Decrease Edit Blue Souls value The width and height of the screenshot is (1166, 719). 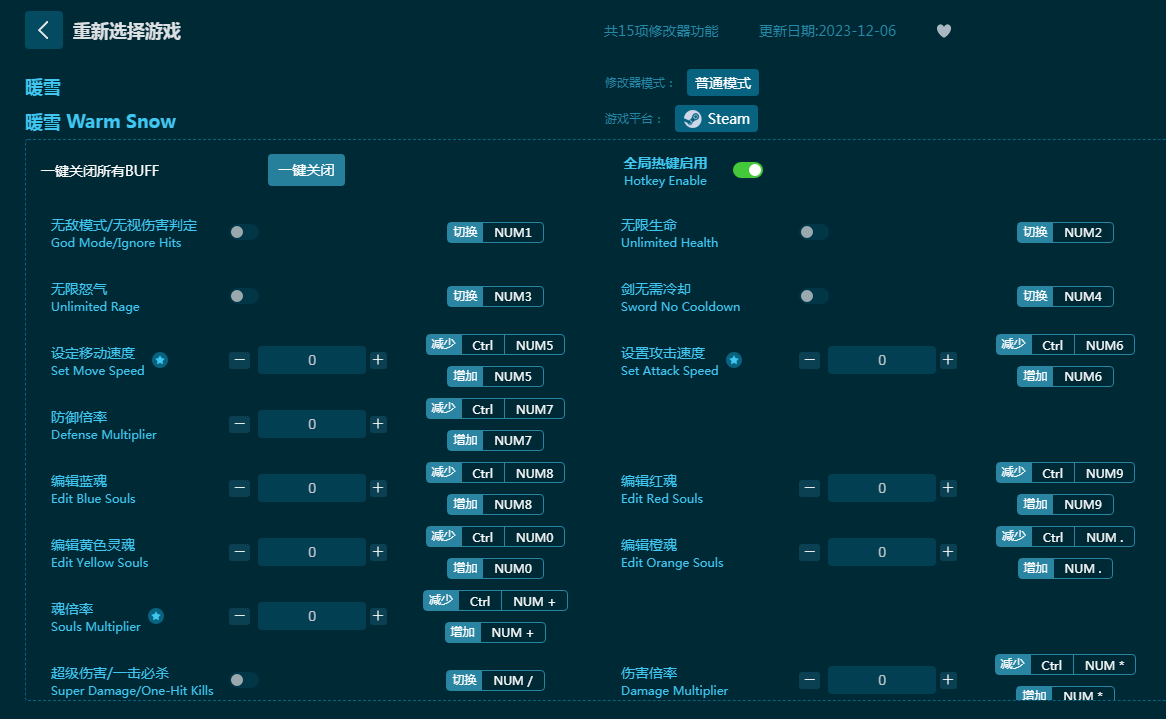239,488
